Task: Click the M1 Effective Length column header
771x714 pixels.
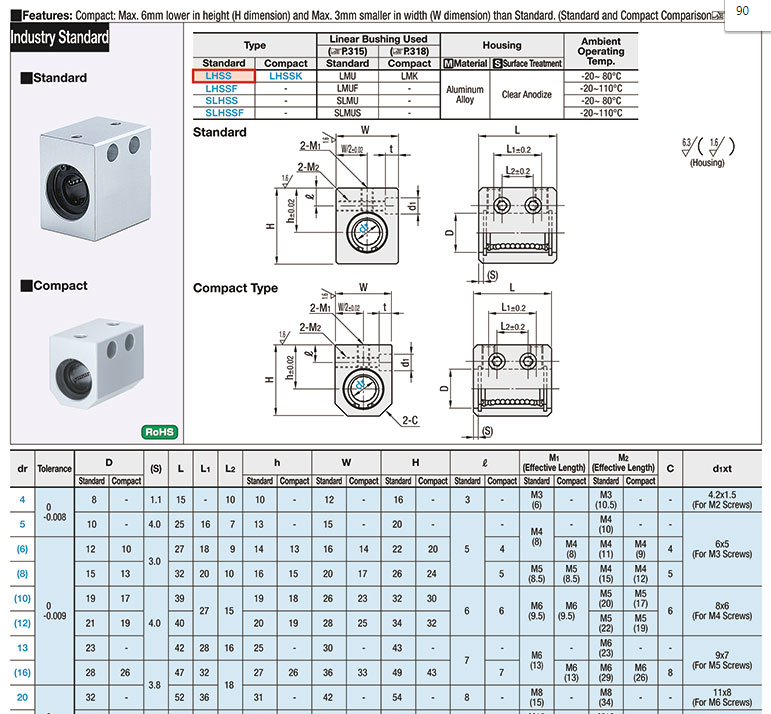Action: point(554,463)
